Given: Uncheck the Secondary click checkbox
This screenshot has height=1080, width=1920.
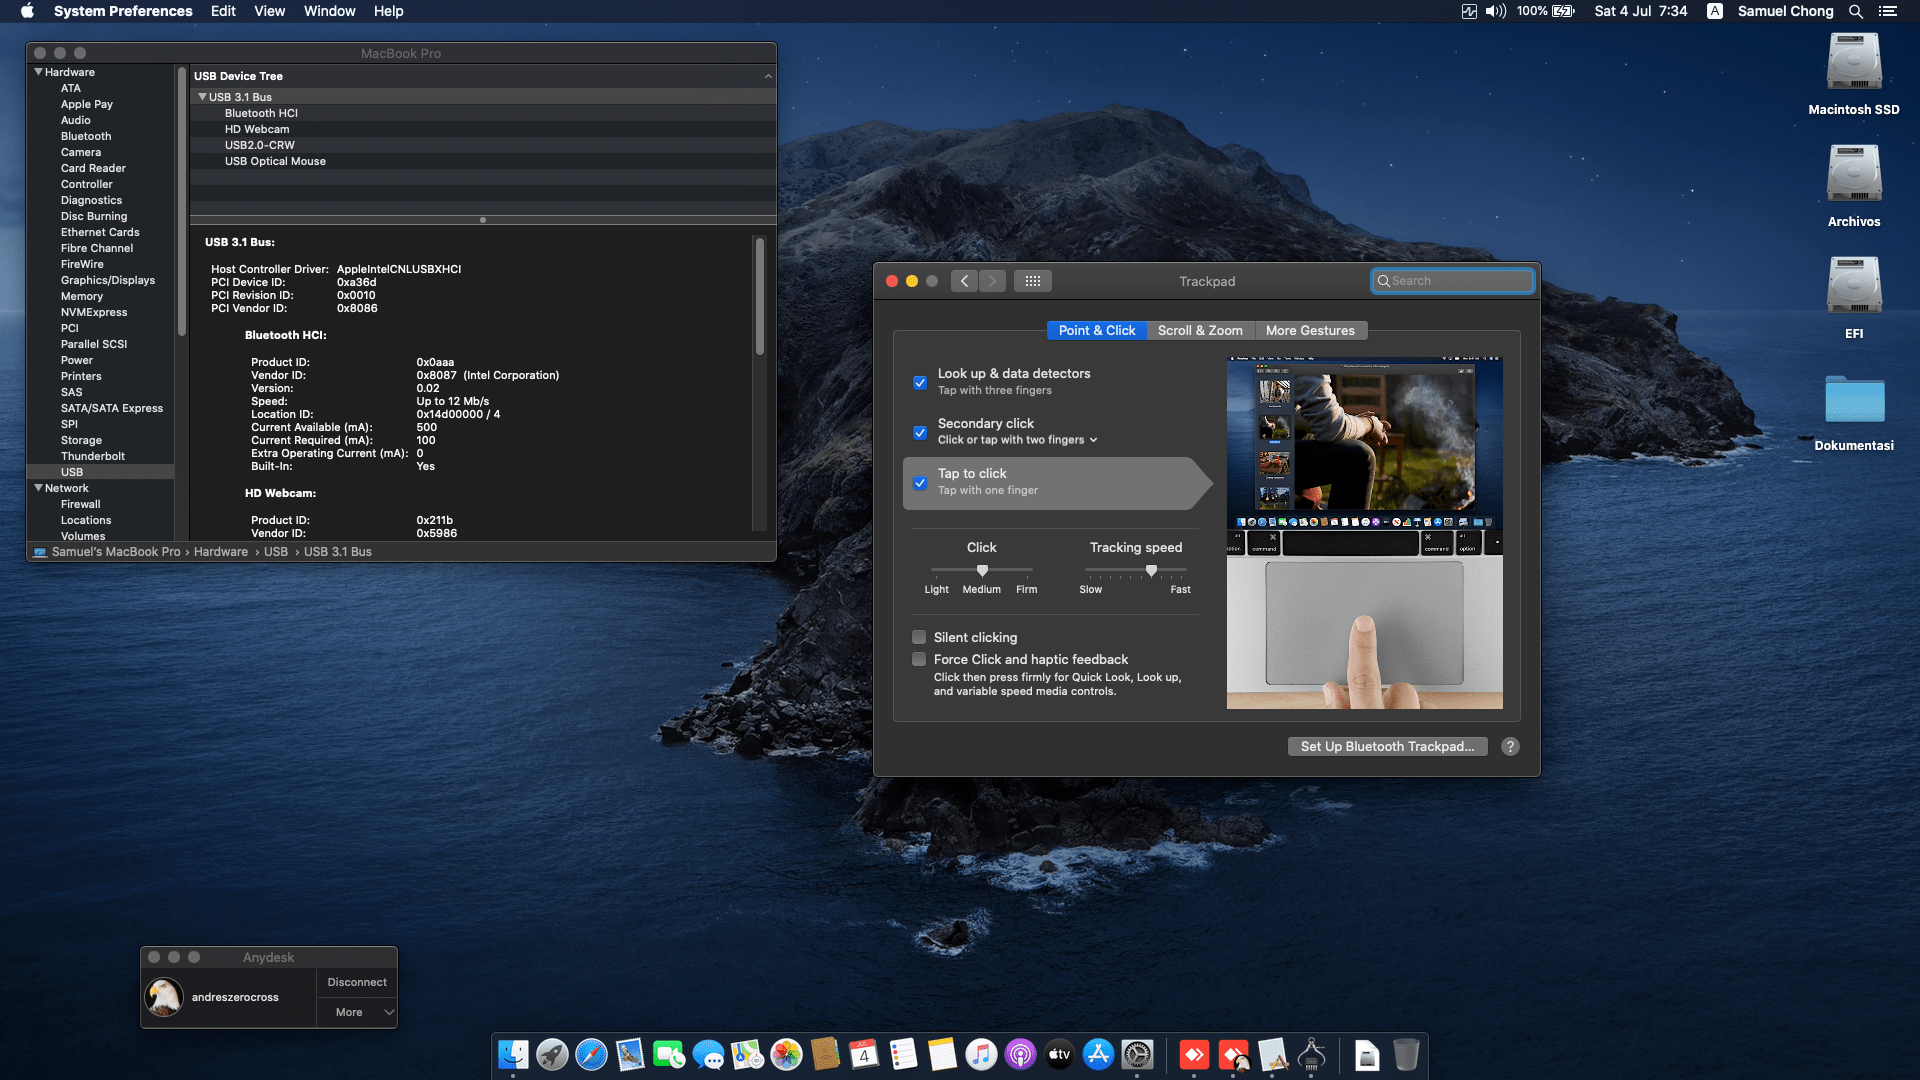Looking at the screenshot, I should 920,432.
